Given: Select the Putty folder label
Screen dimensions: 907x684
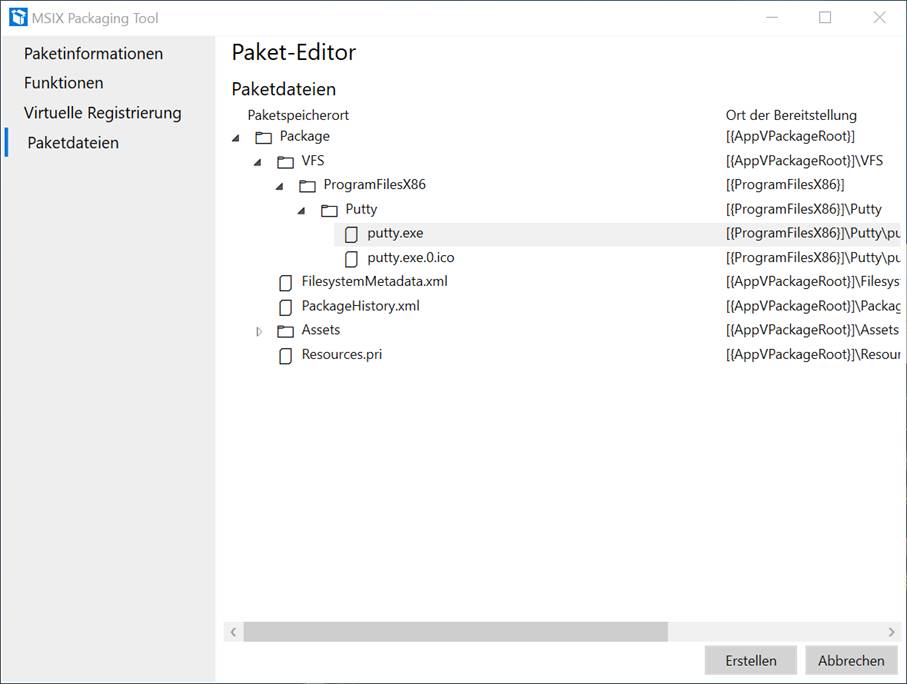Looking at the screenshot, I should tap(362, 209).
